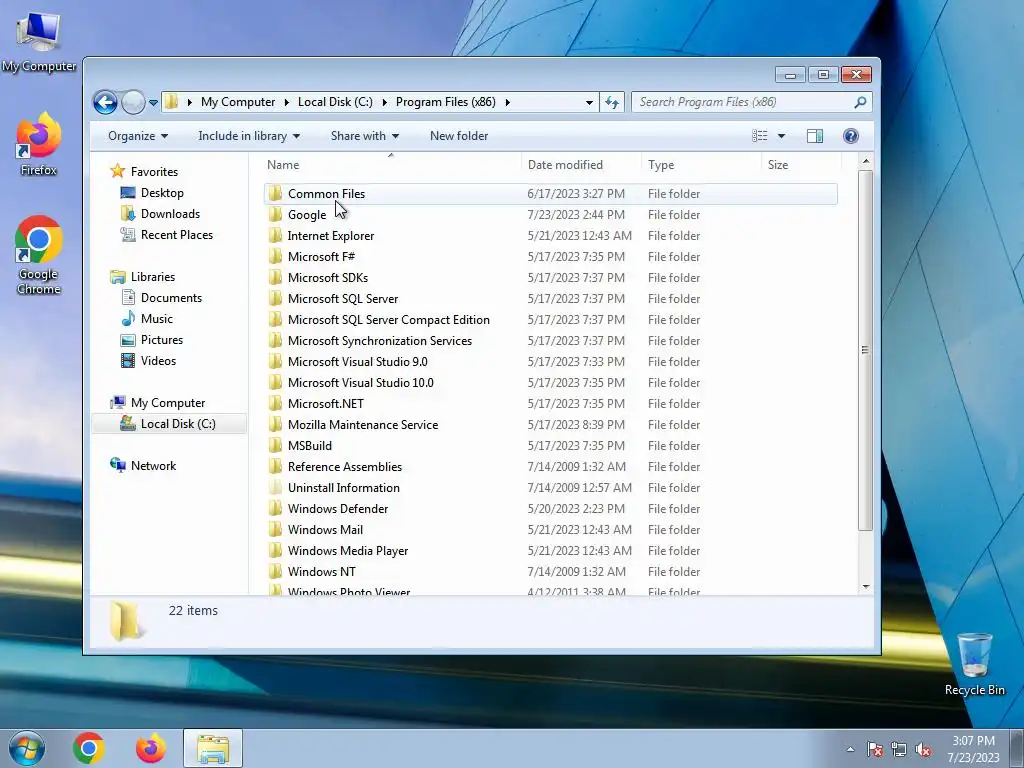Select My Computer in the navigation pane
Image resolution: width=1024 pixels, height=768 pixels.
click(168, 403)
